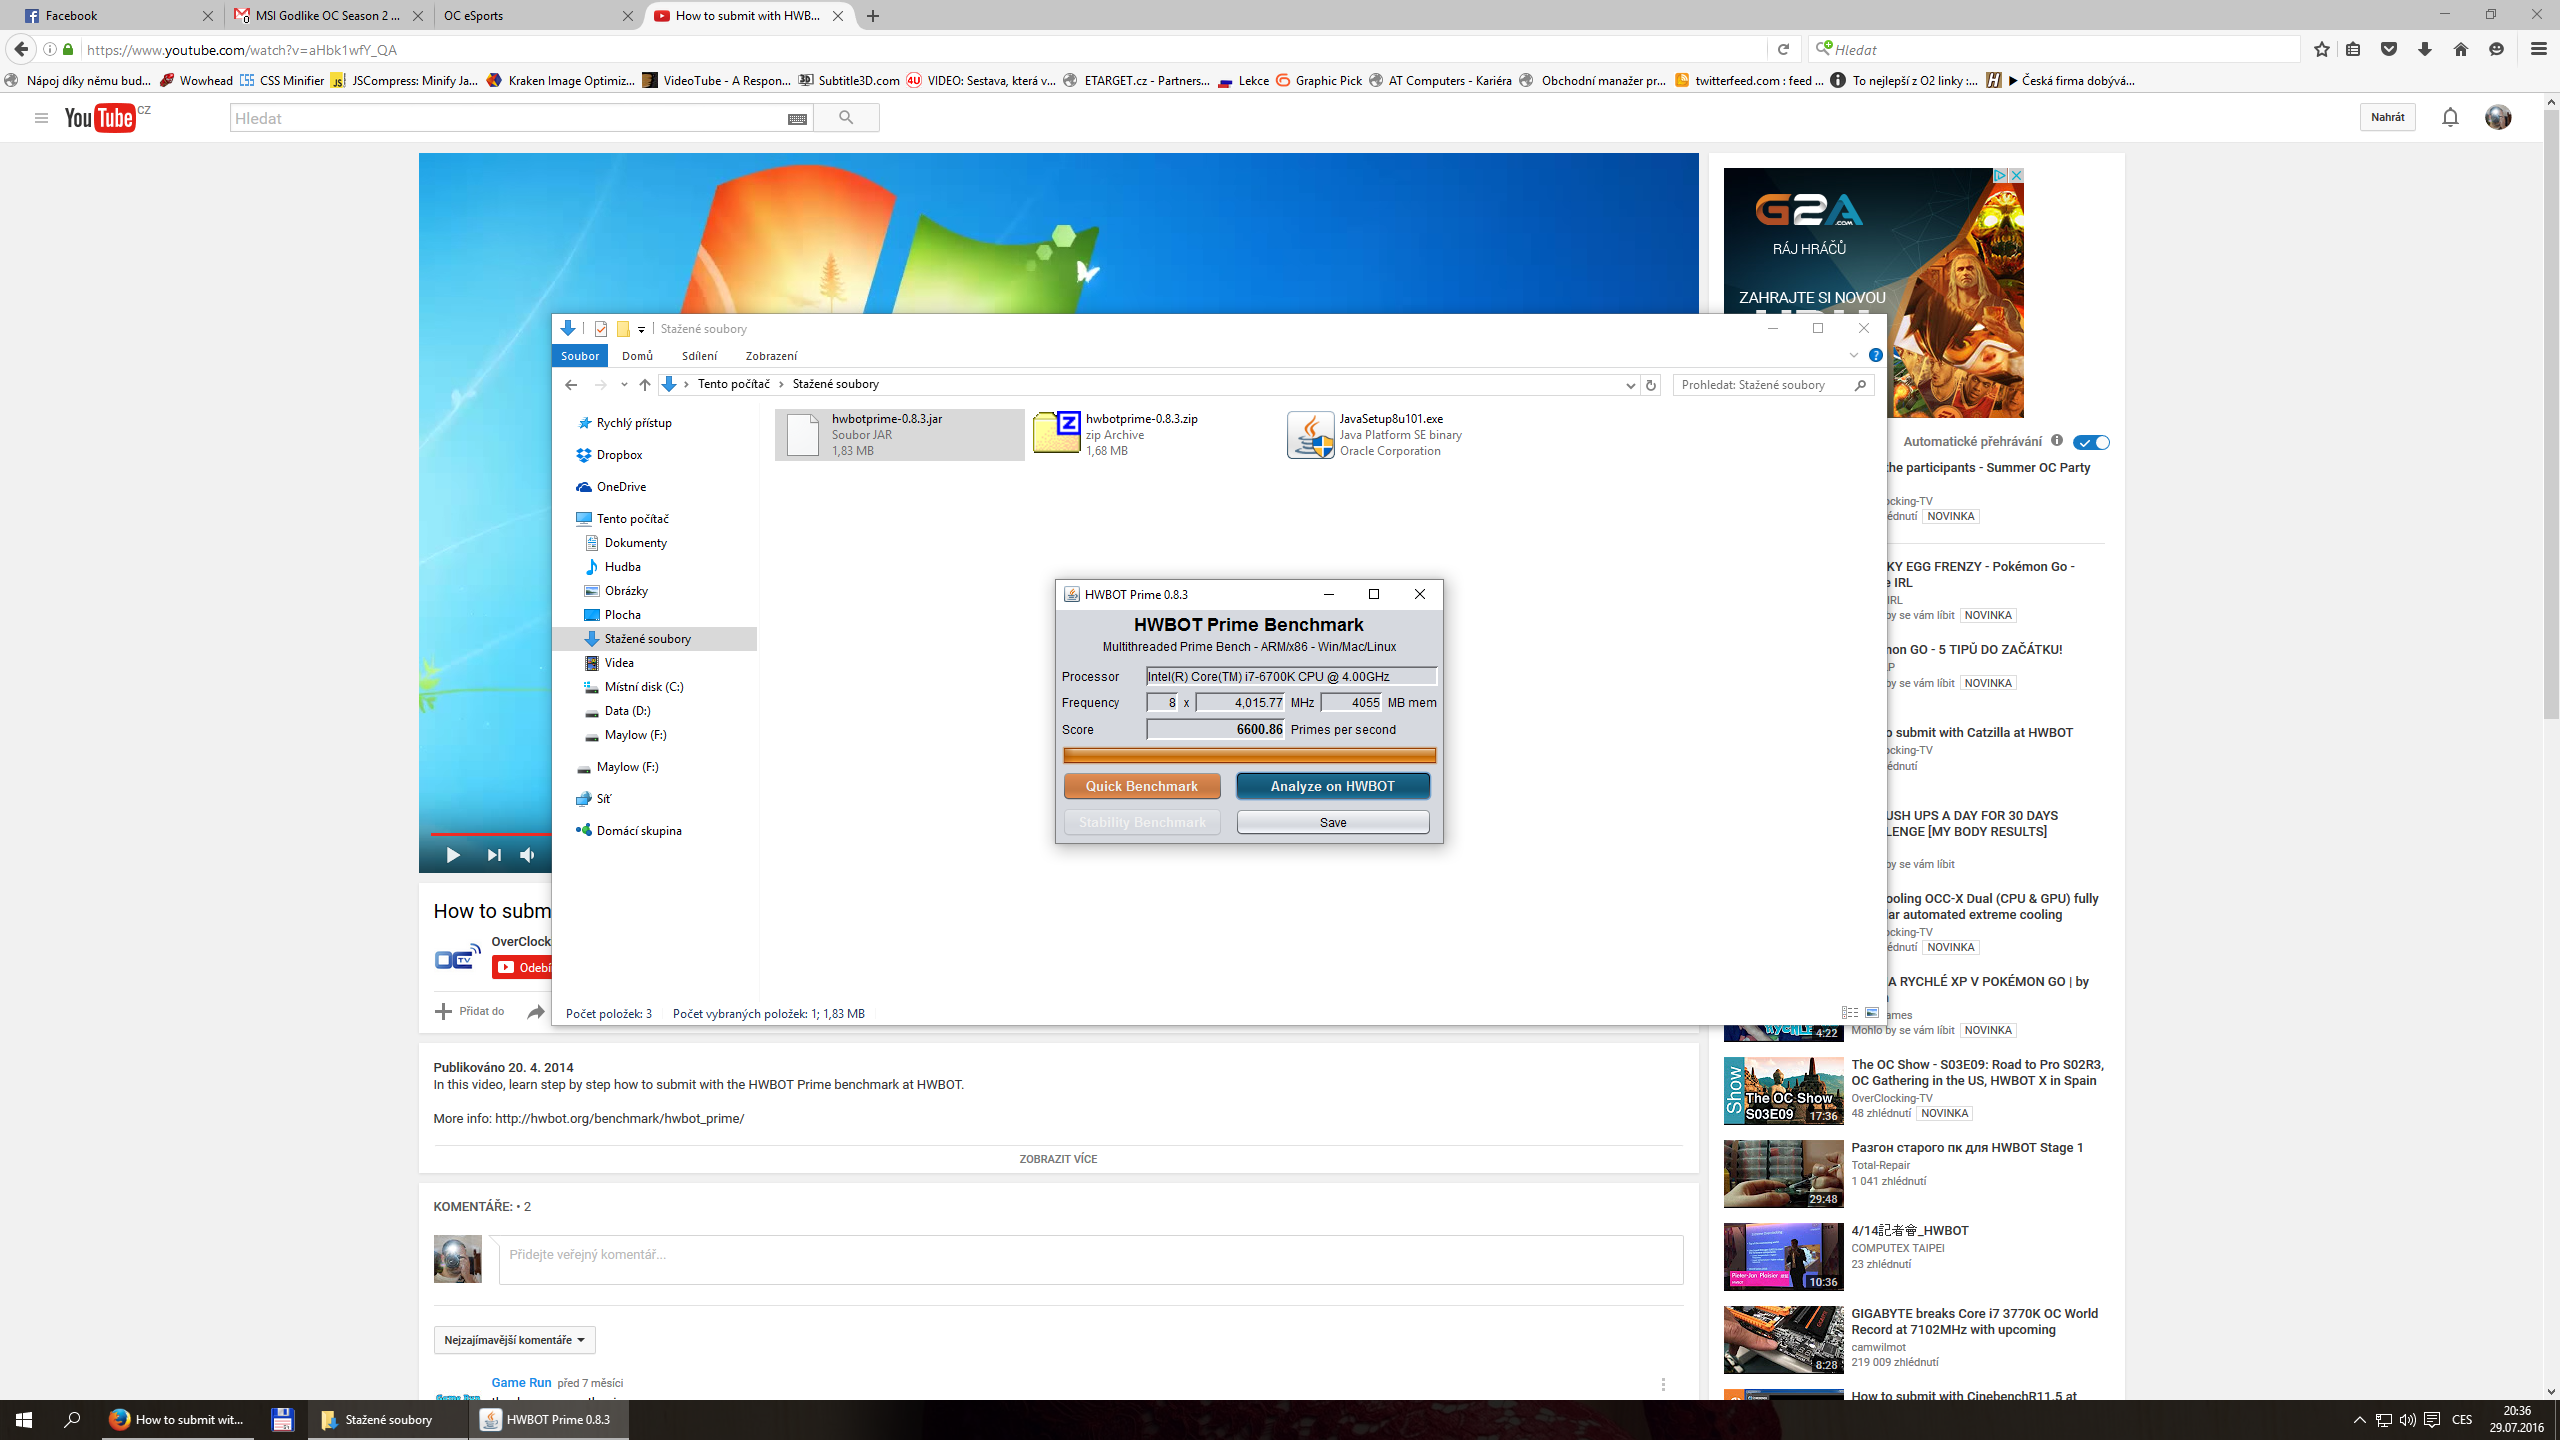Open the taskbar action center icon
This screenshot has height=1440, width=2560.
click(2432, 1420)
